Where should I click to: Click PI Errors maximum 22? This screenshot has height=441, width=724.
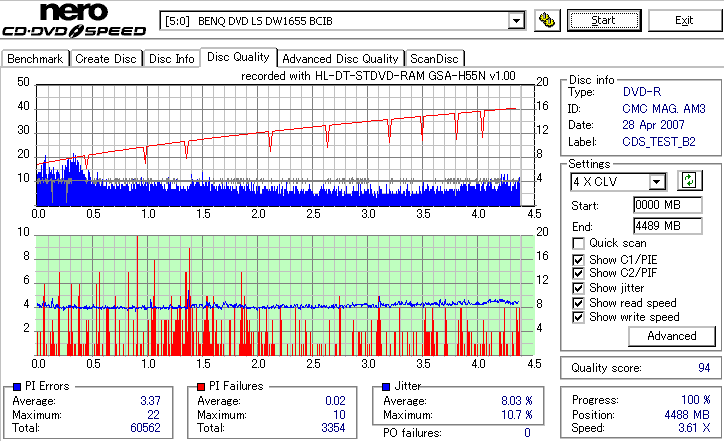(x=154, y=415)
